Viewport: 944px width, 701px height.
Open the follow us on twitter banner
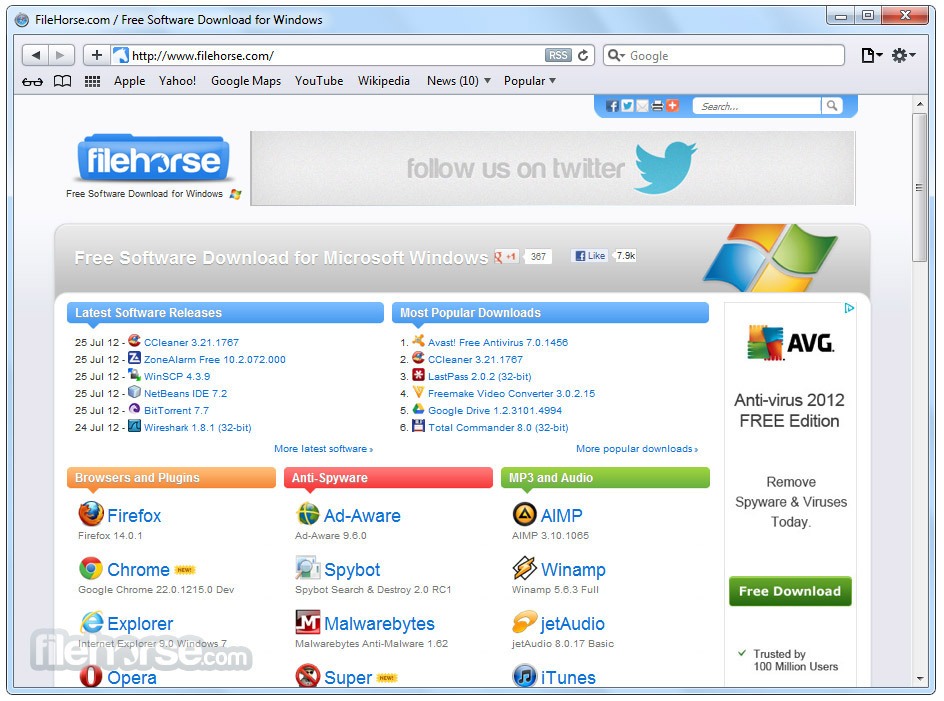click(553, 169)
